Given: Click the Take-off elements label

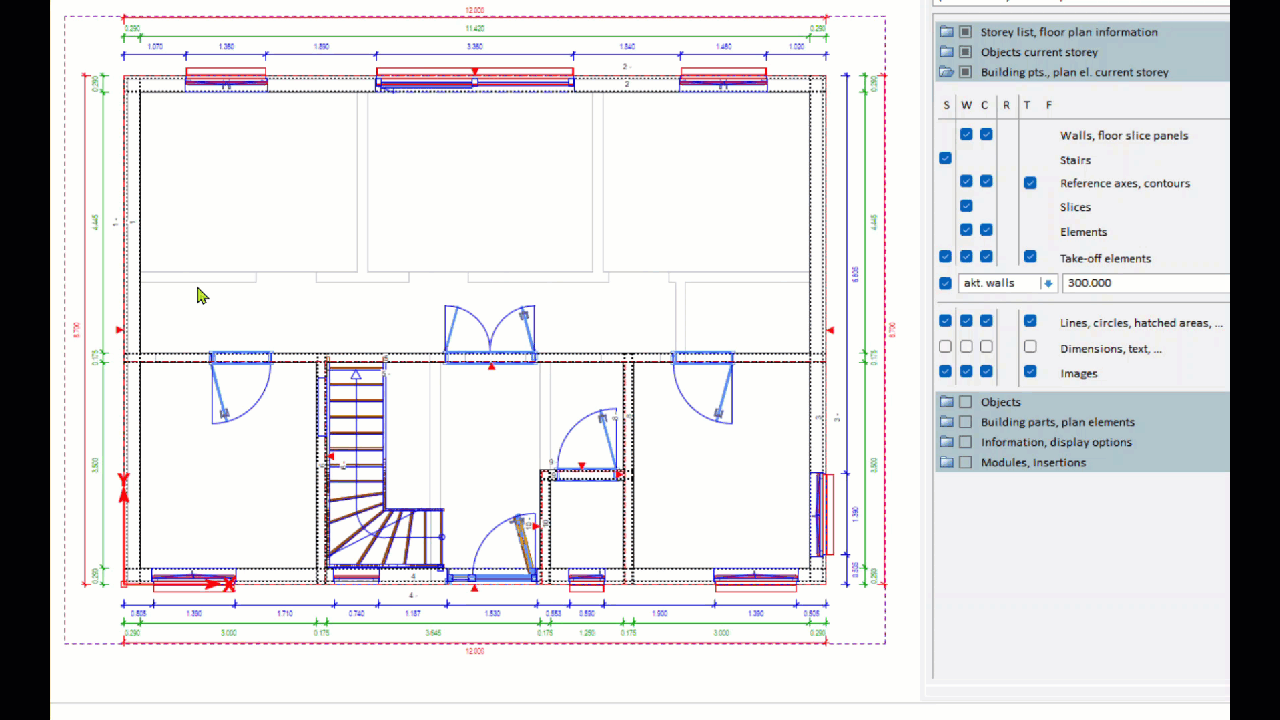Looking at the screenshot, I should click(x=1105, y=258).
